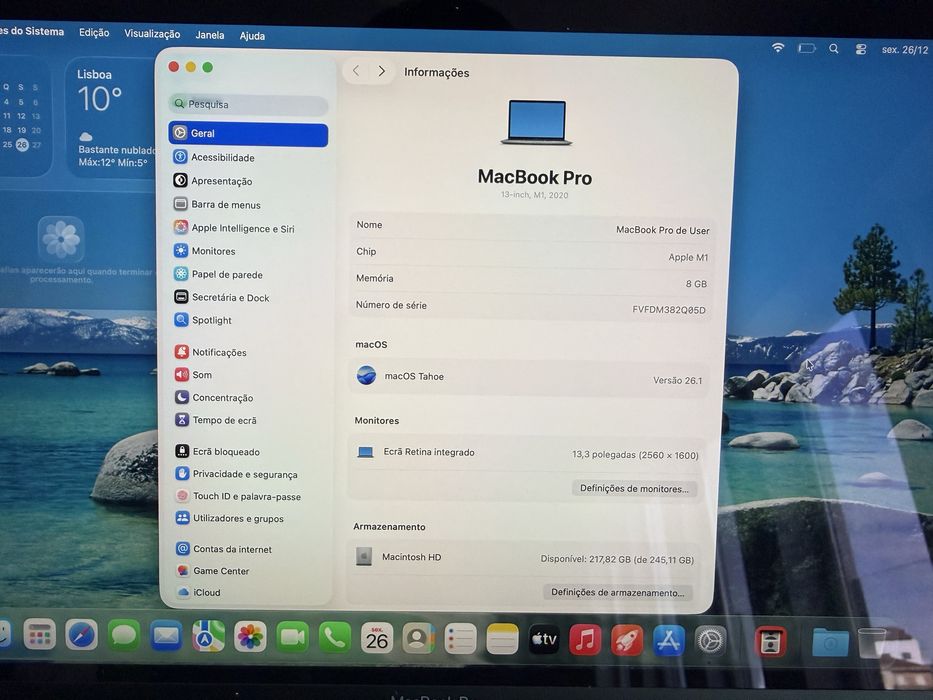Open Calendar from the Dock

coord(377,638)
